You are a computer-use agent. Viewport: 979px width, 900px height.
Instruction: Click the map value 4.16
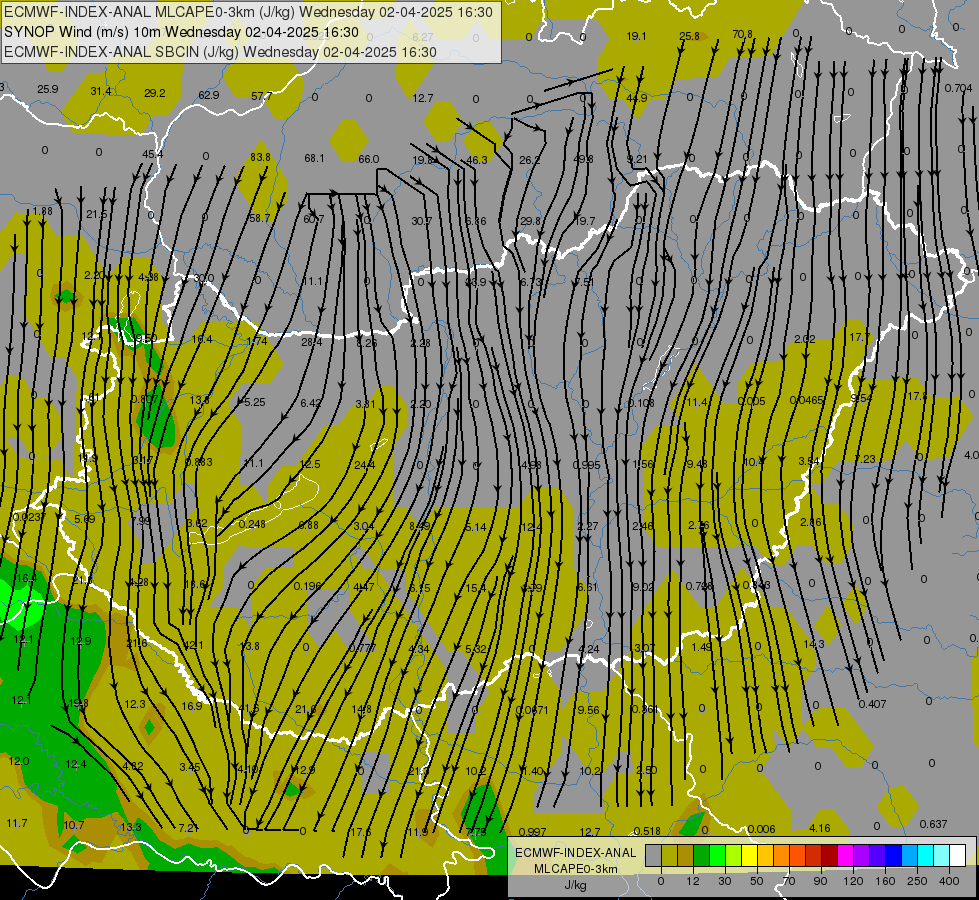click(819, 828)
